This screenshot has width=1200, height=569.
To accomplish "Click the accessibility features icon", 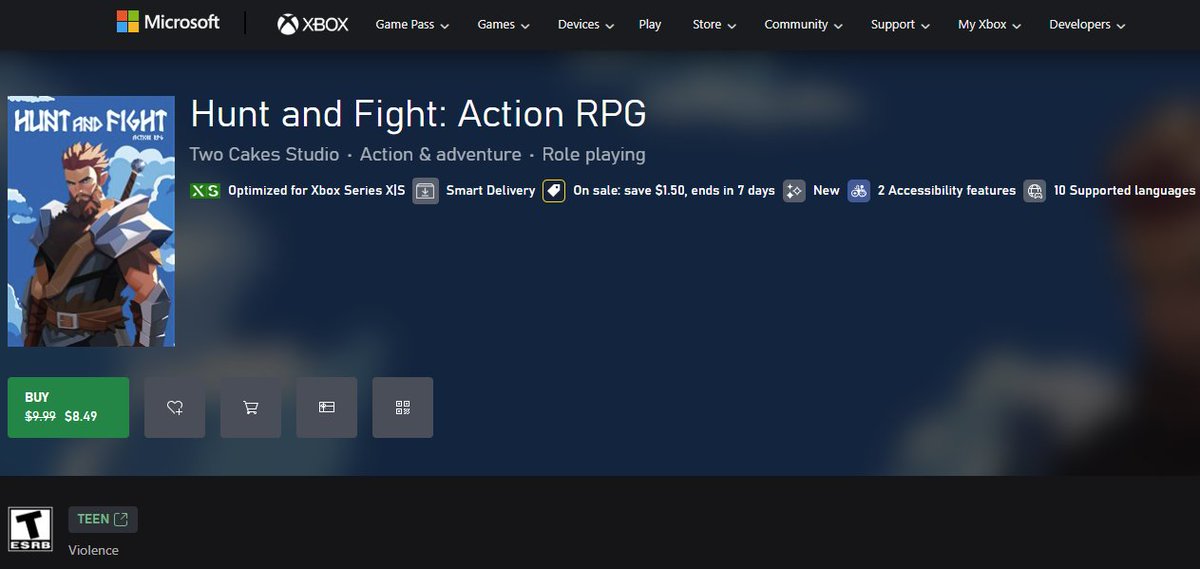I will pos(859,190).
